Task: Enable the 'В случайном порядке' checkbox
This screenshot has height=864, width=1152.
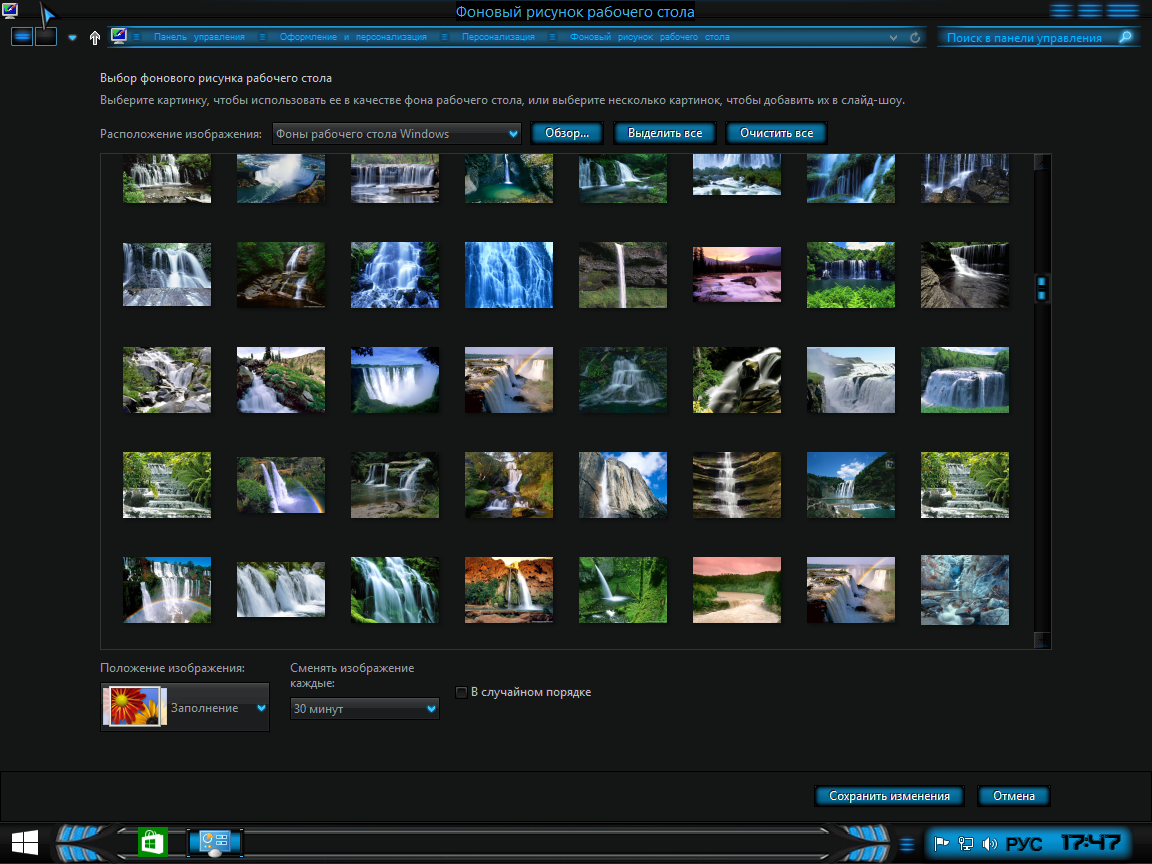Action: [461, 692]
